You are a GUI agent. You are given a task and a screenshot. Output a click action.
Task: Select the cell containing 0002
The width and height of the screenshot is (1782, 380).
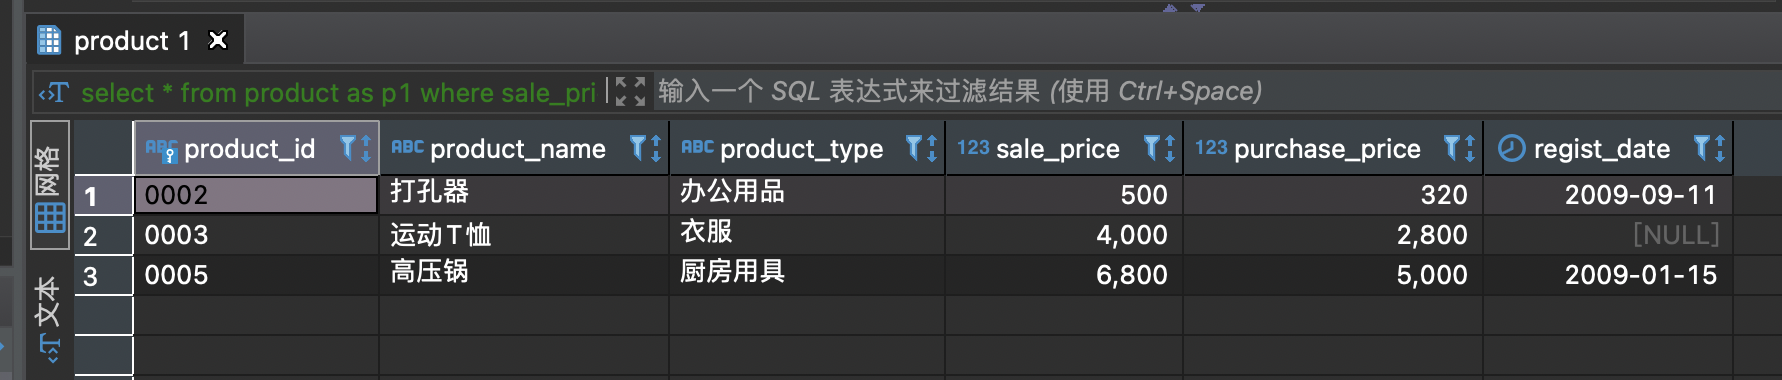256,195
